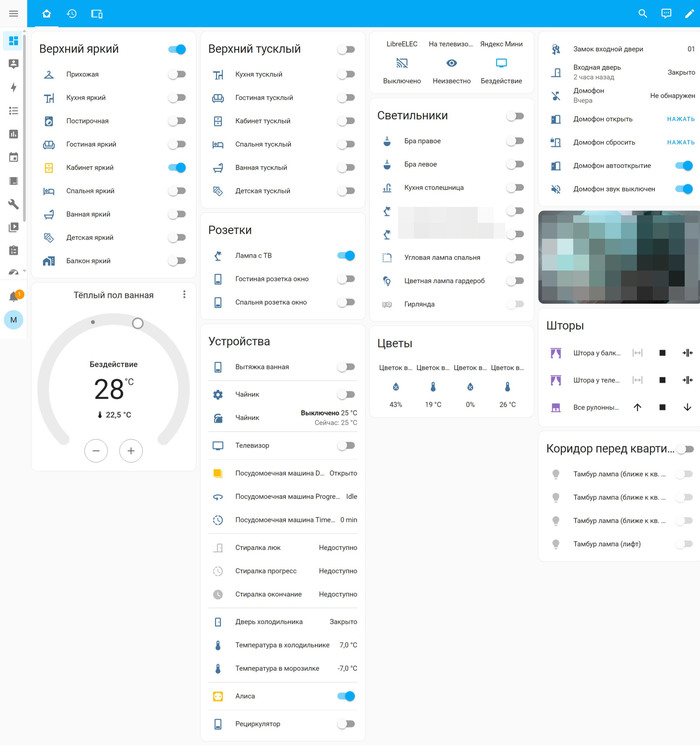Toggle the Кабинет яркий light switch

click(x=177, y=168)
